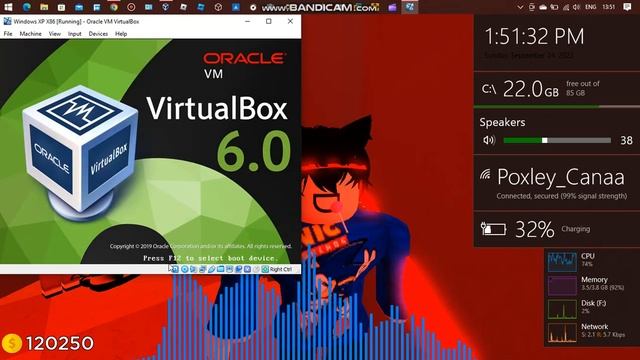Viewport: 640px width, 360px height.
Task: Click the Speakers volume slider handle
Action: [544, 140]
